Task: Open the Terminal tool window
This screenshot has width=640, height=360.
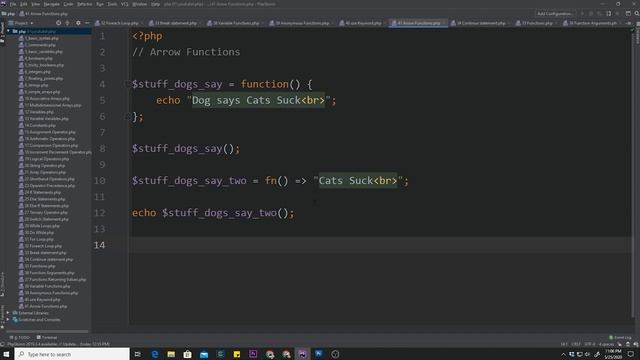Action: pos(47,338)
